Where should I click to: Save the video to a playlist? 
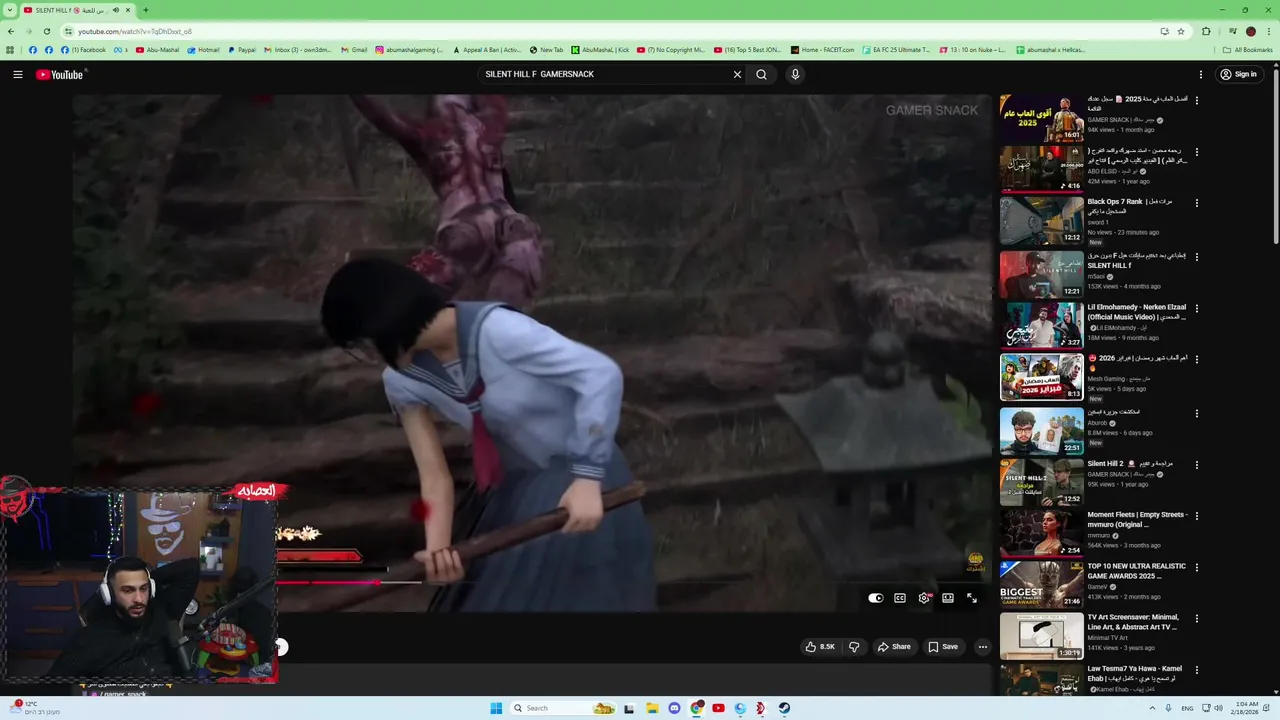943,647
